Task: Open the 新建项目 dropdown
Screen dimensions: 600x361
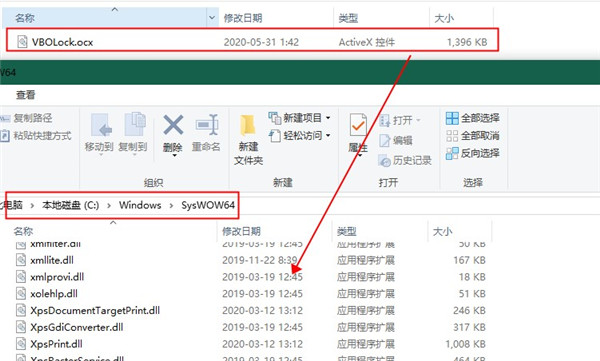Action: coord(300,118)
